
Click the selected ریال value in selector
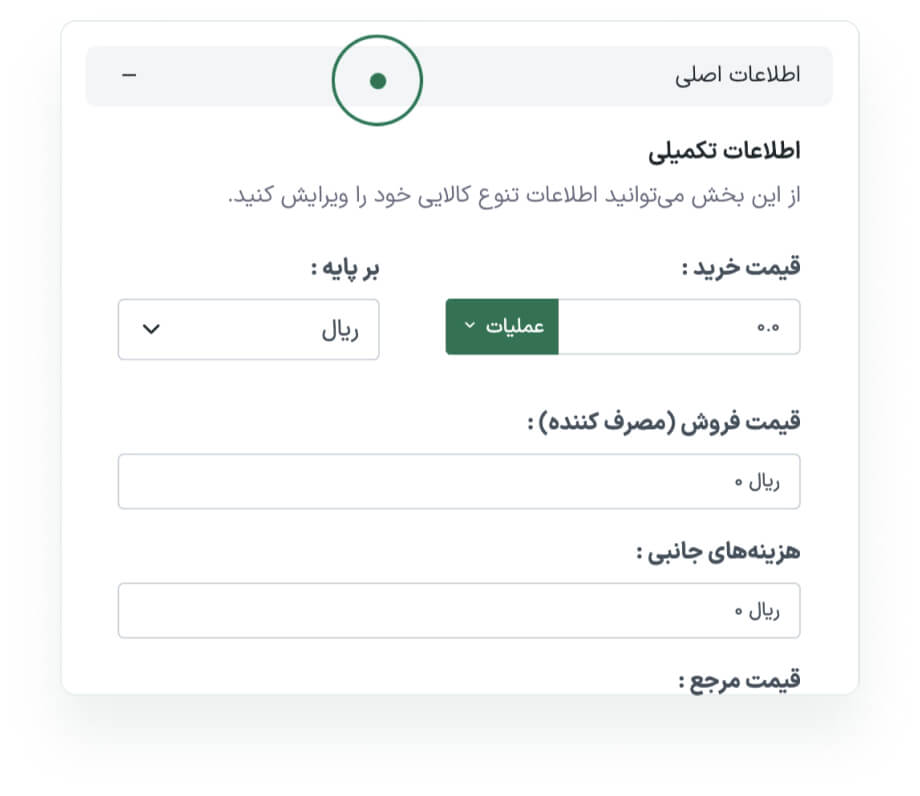339,329
